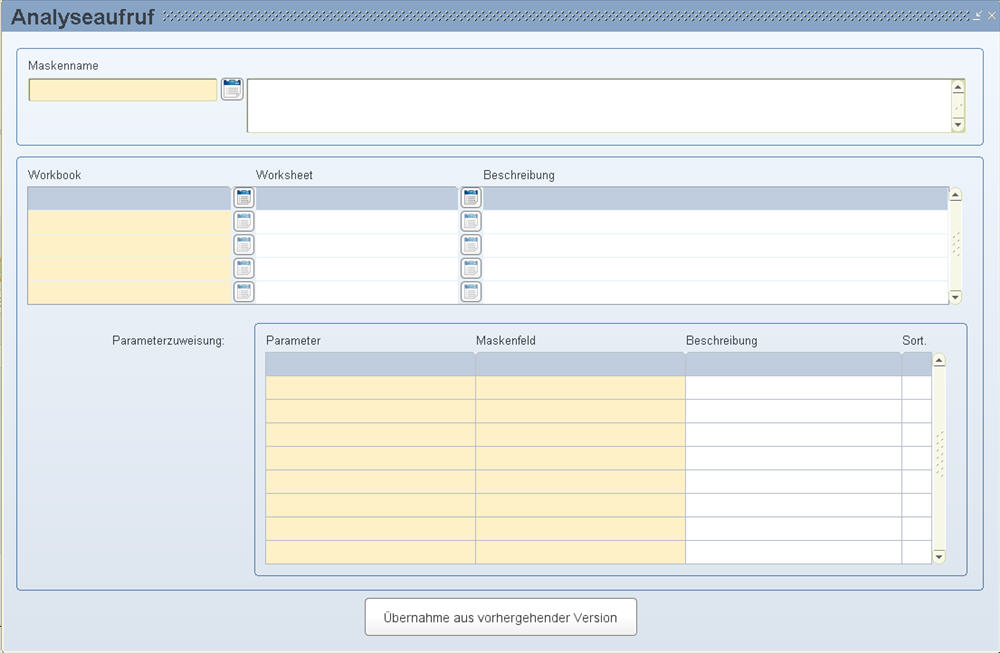This screenshot has width=1000, height=653.
Task: Select first Sort. cell in Parameterzuweisung table
Action: [916, 364]
